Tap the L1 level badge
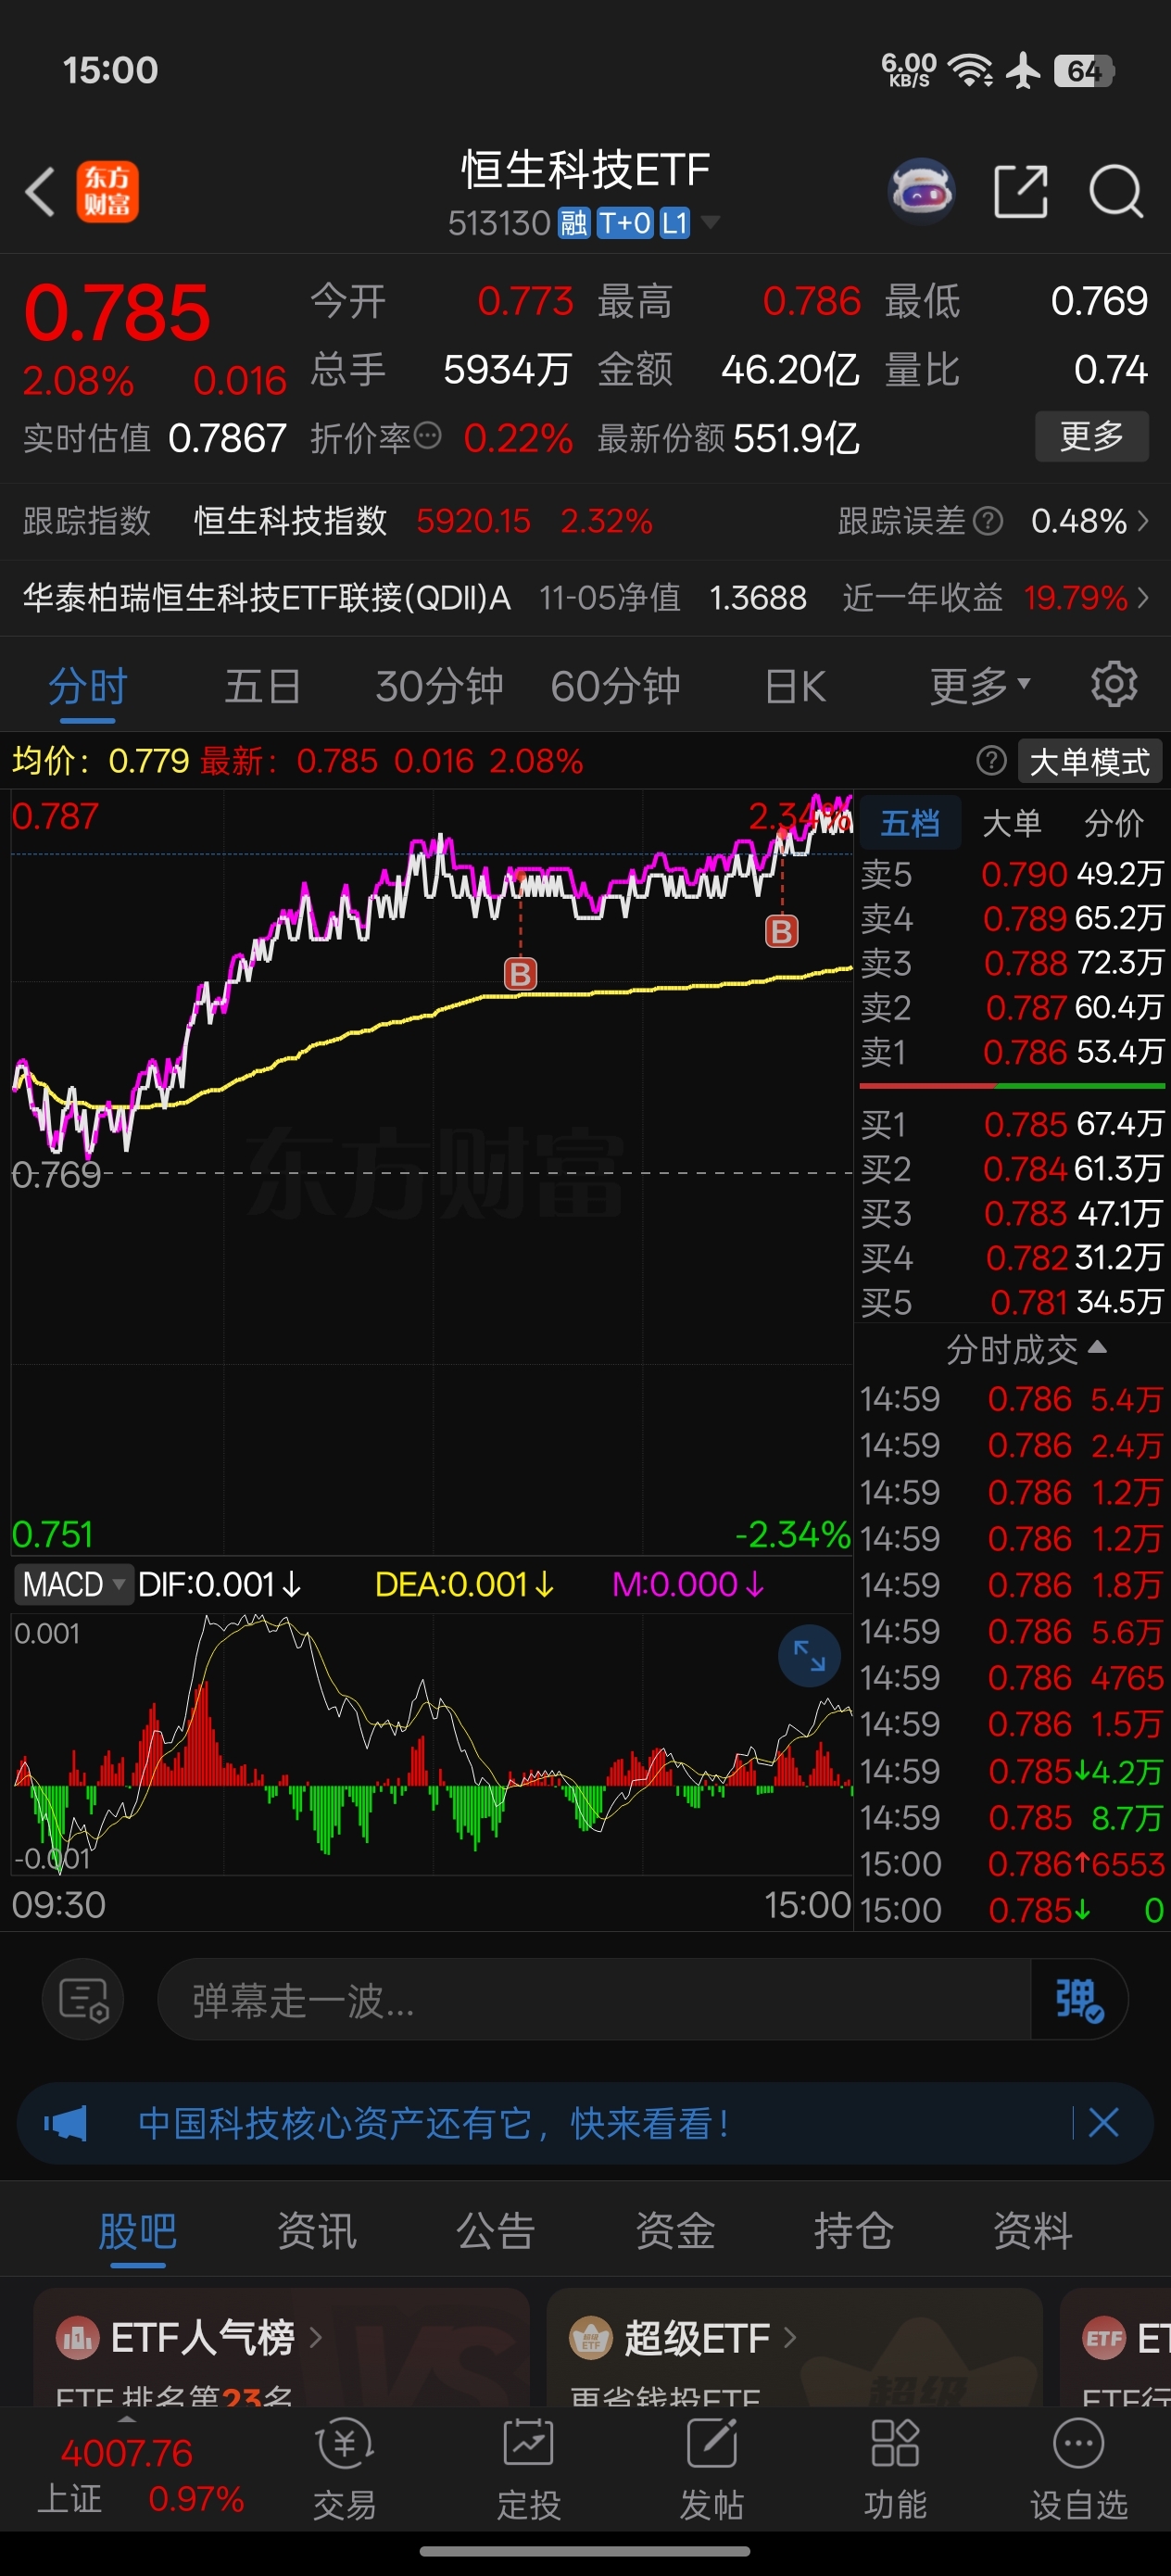1171x2576 pixels. pyautogui.click(x=675, y=222)
